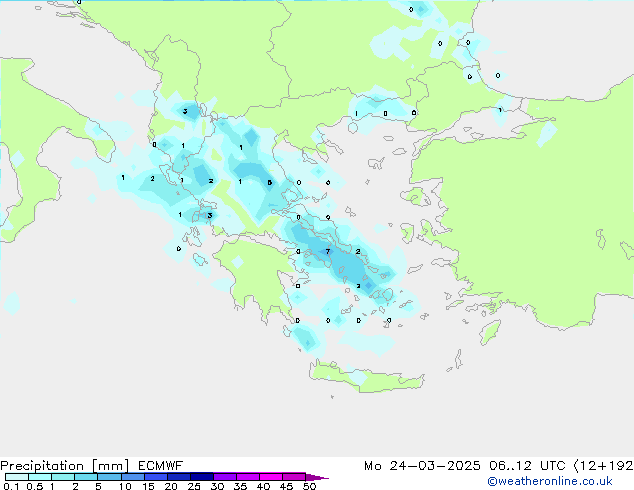Select the 10–15 mm legend color swatch
This screenshot has width=634, height=490.
click(133, 477)
